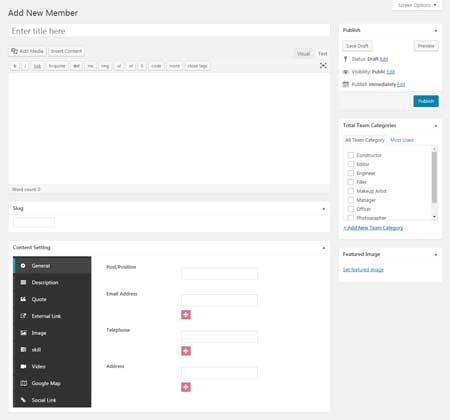Viewport: 450px width, 420px height.
Task: Open distraction-free writing mode icon
Action: 323,66
